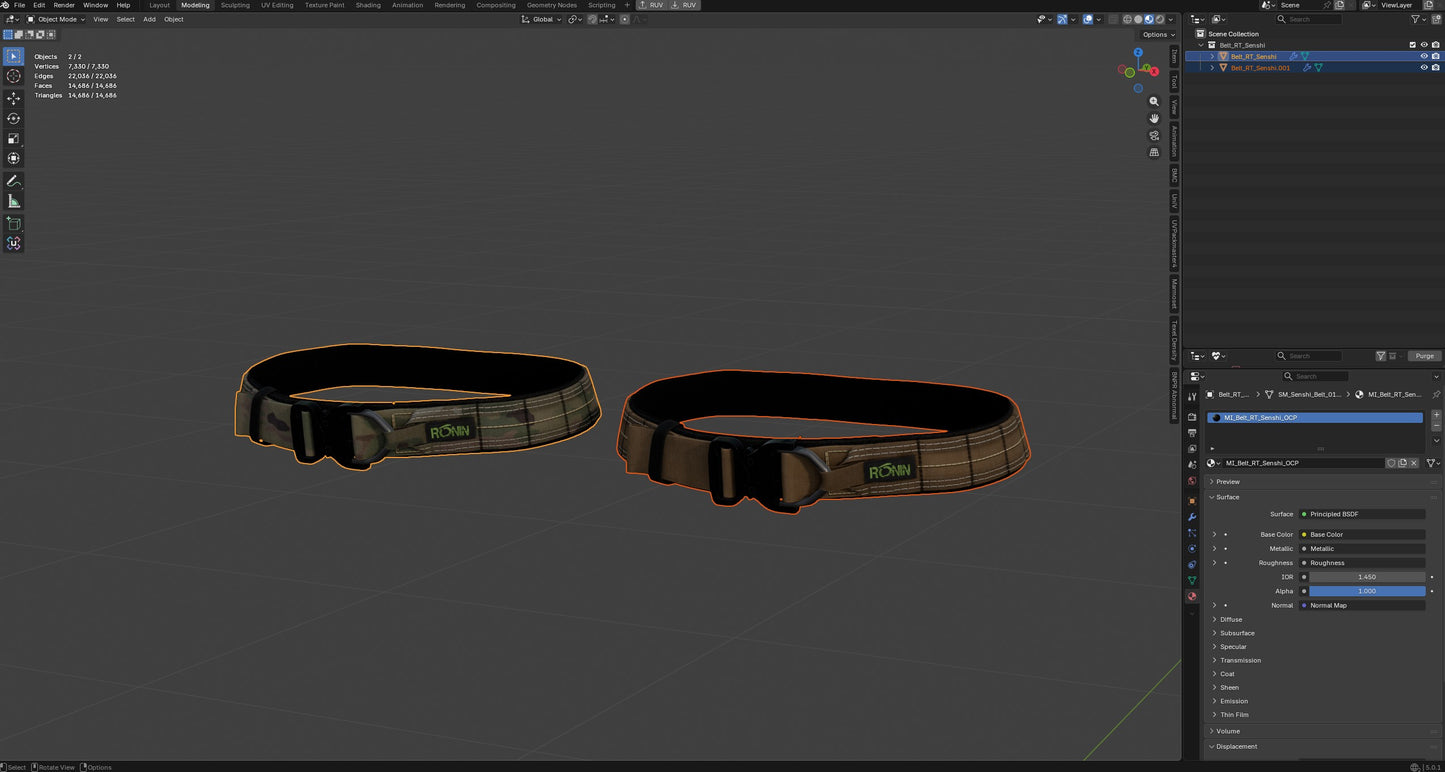Hide Belt_RT_Senshi object eye icon
Screen dimensions: 1445x772
[1424, 56]
